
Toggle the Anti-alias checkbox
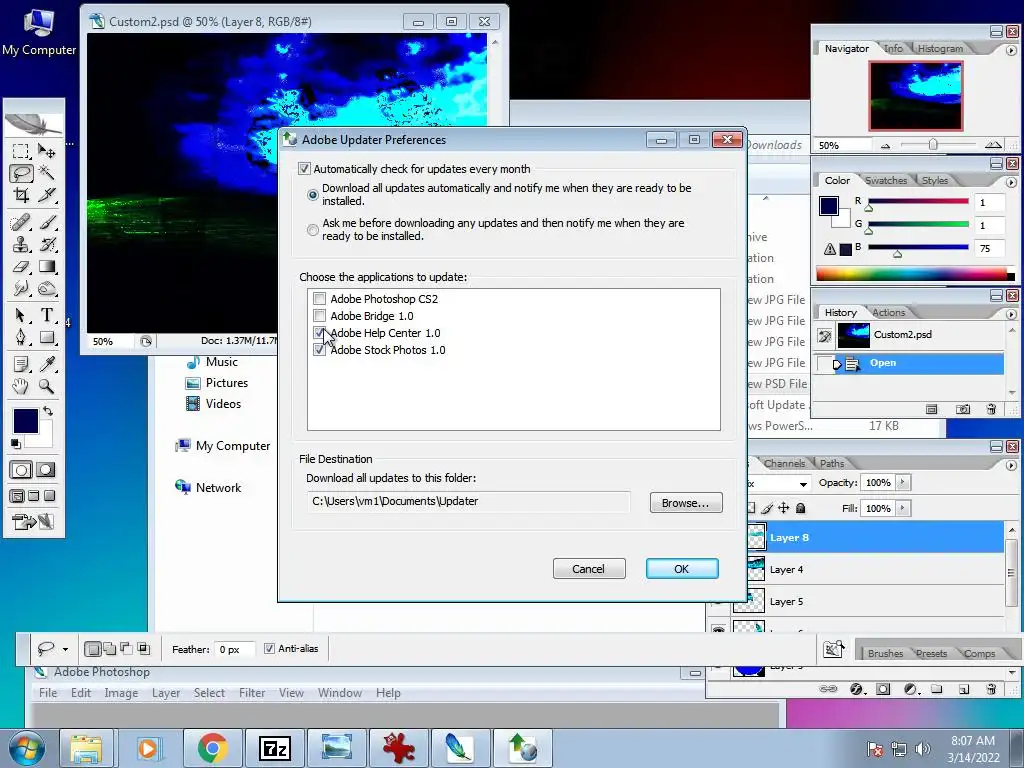coord(269,648)
